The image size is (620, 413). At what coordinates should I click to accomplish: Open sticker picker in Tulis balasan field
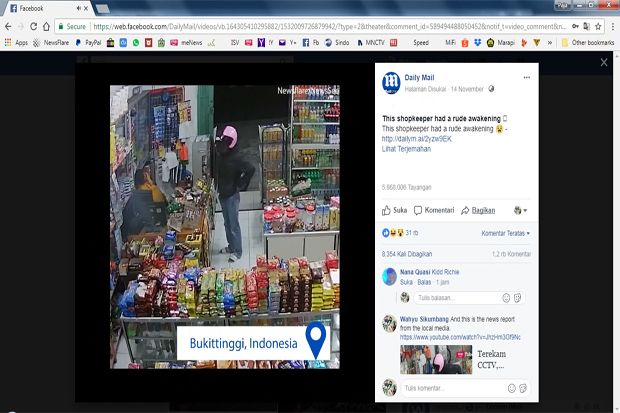click(x=517, y=298)
